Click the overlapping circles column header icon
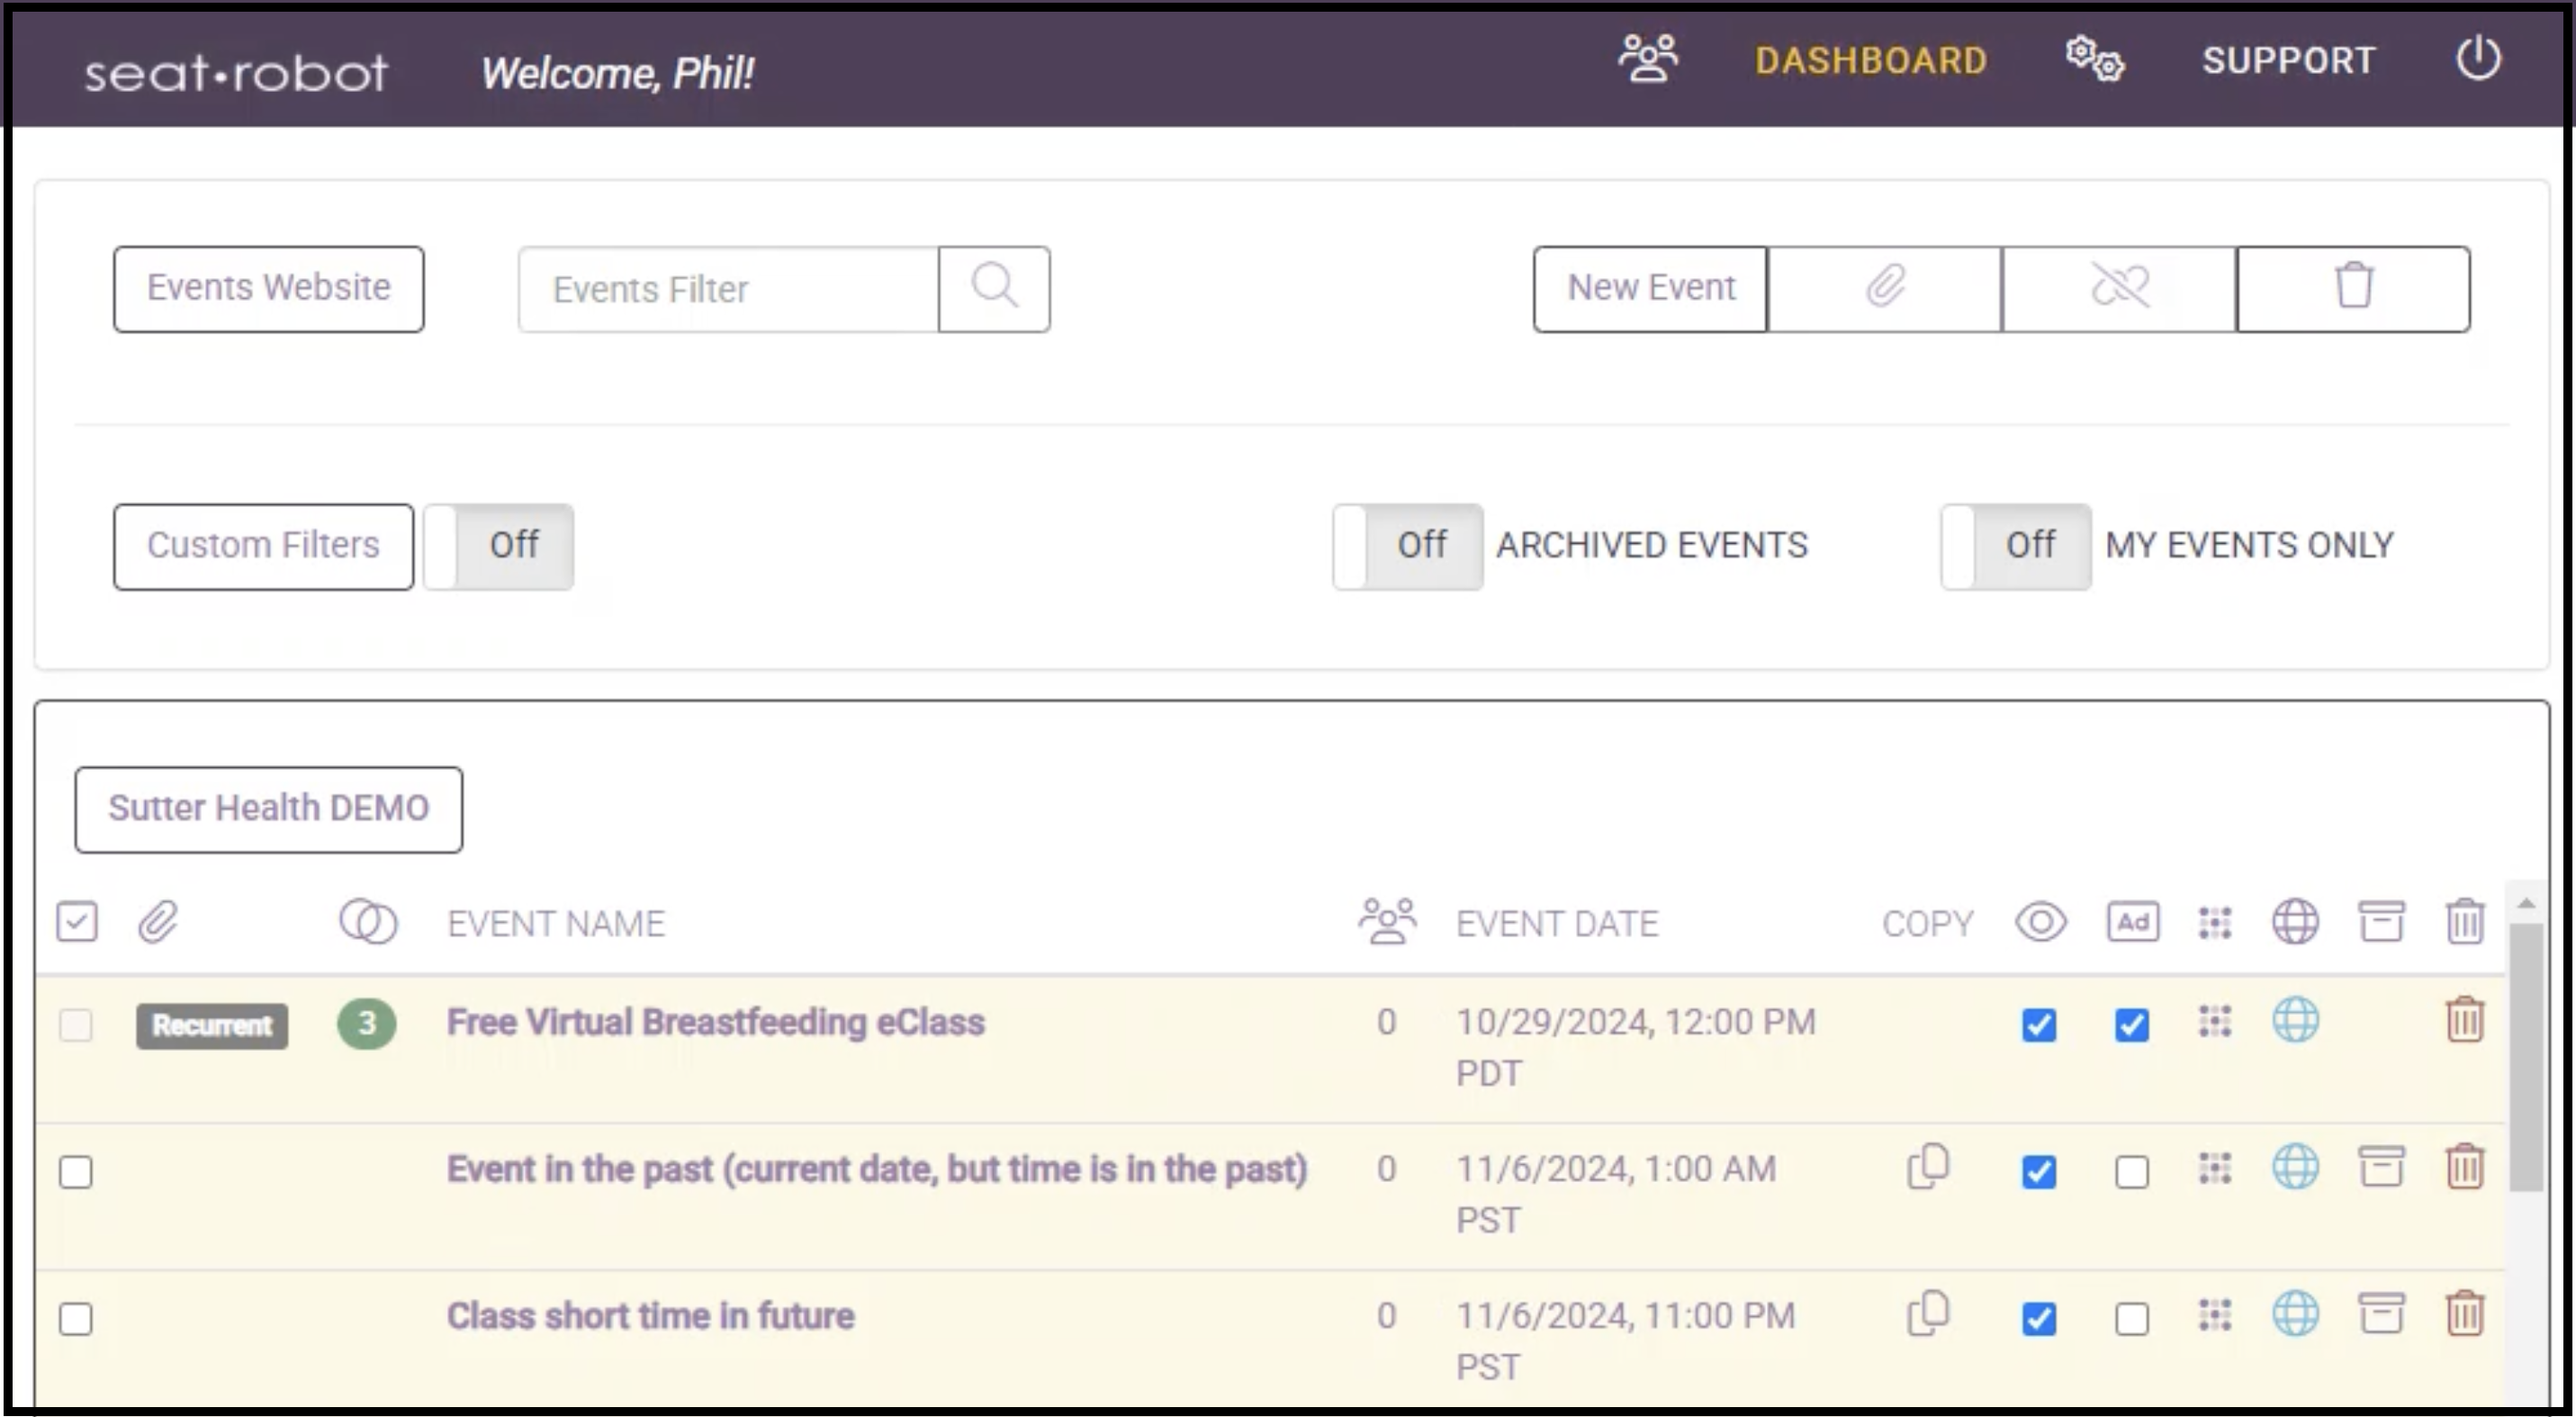Image resolution: width=2576 pixels, height=1417 pixels. 368,922
